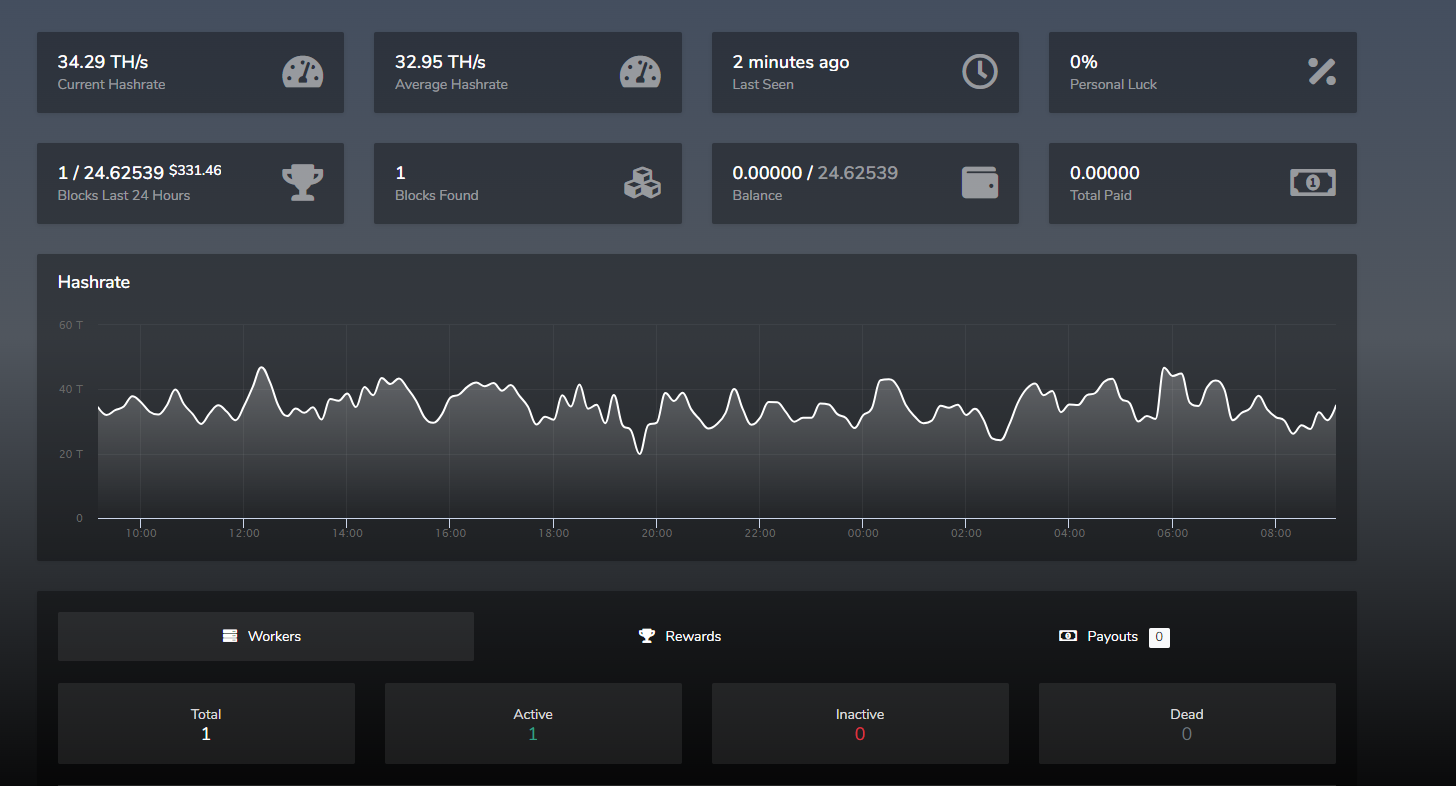Click the Last Seen clock icon
Image resolution: width=1456 pixels, height=786 pixels.
[x=980, y=72]
